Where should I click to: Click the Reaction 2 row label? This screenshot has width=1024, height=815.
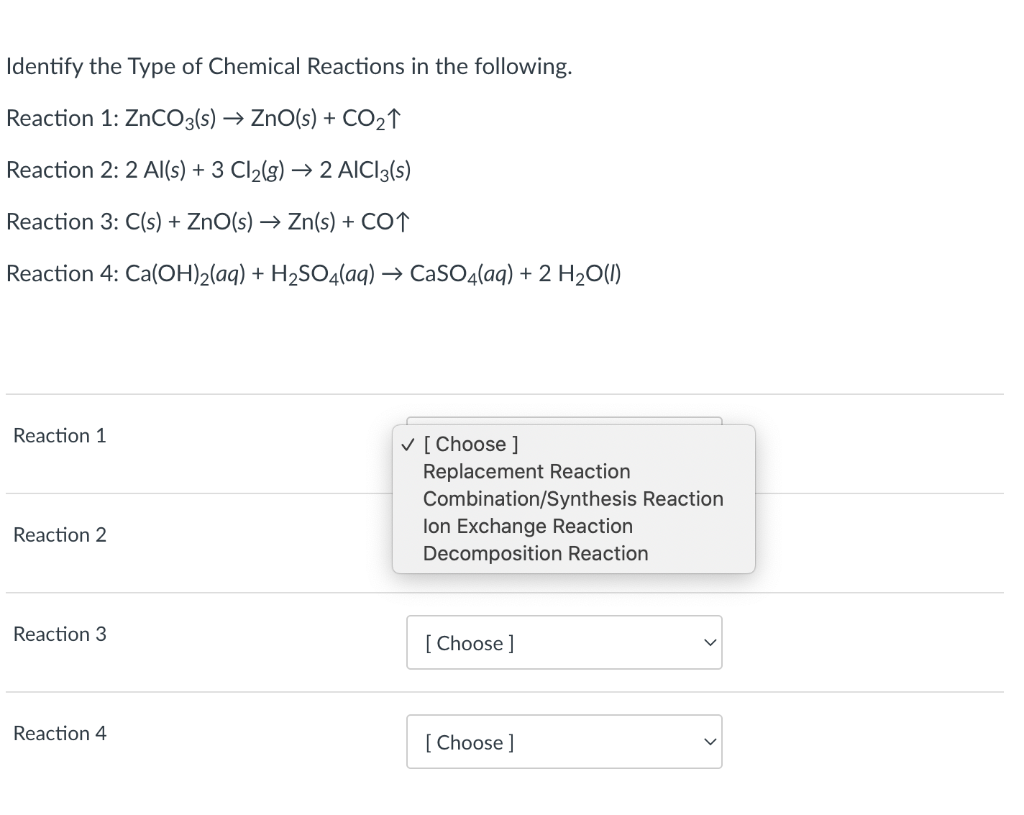tap(59, 535)
